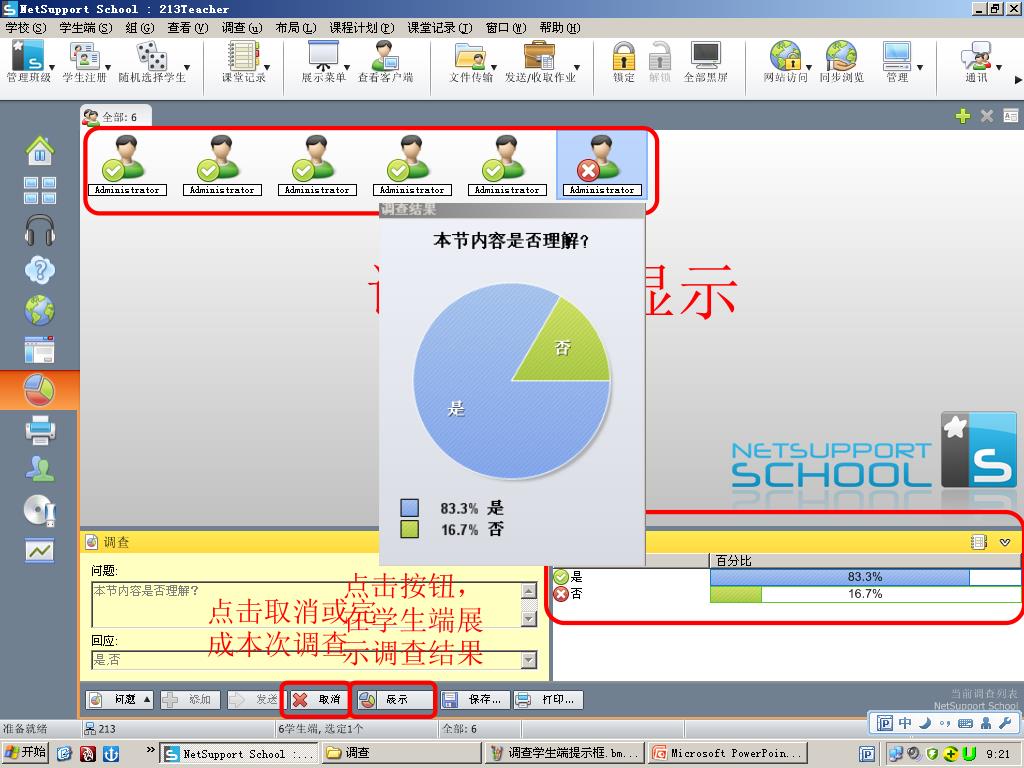This screenshot has height=768, width=1024.
Task: Open the 问题 button dropdown arrow
Action: tap(147, 699)
